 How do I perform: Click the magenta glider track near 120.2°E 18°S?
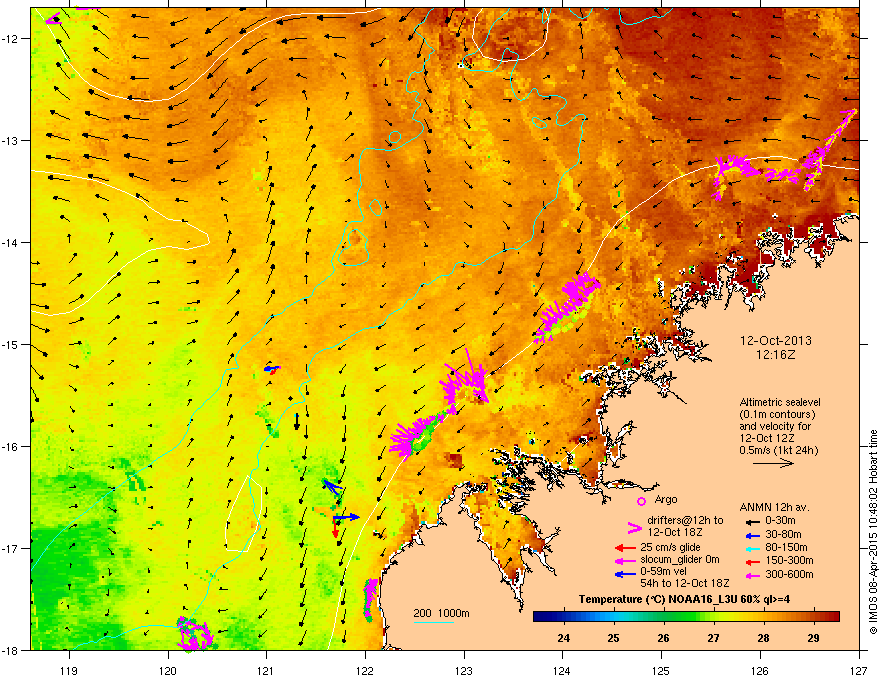[x=194, y=633]
